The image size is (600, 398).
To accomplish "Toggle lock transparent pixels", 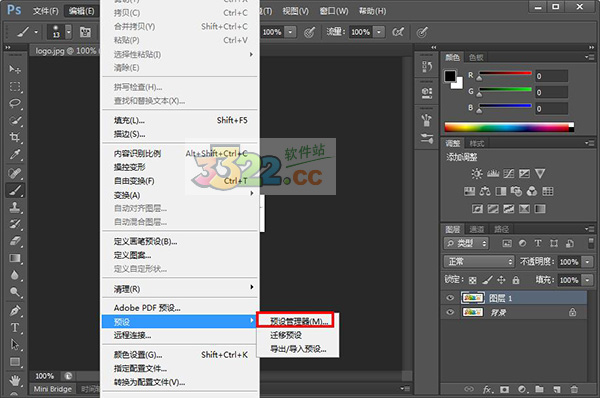I will 473,280.
